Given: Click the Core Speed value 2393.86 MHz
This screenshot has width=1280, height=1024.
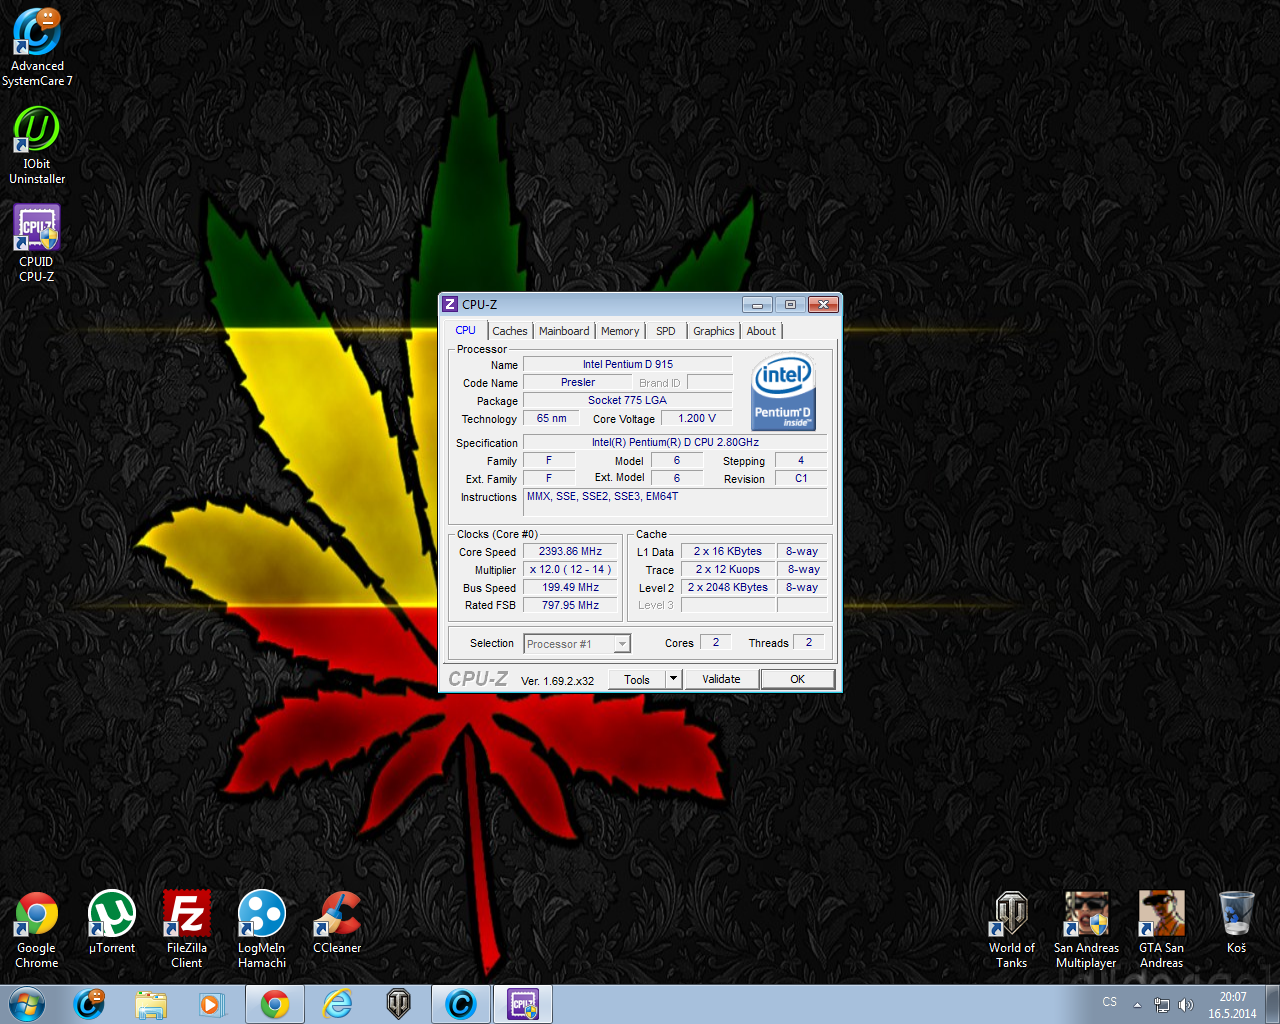Looking at the screenshot, I should point(570,551).
